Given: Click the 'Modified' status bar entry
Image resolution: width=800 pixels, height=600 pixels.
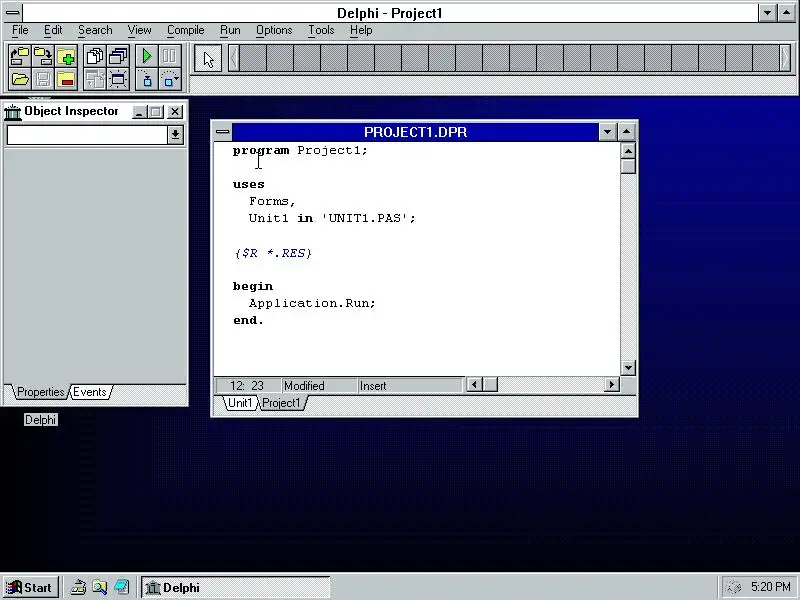Looking at the screenshot, I should pos(319,386).
